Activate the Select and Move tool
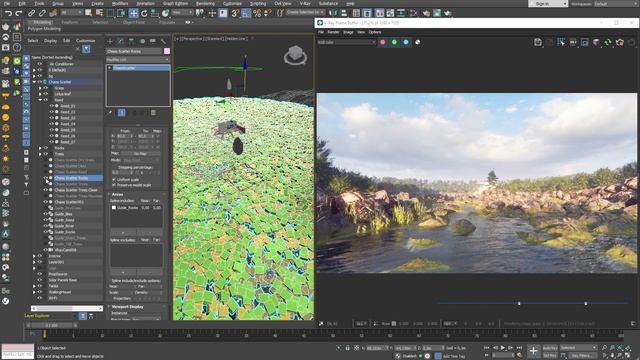This screenshot has height=360, width=640. pyautogui.click(x=133, y=13)
